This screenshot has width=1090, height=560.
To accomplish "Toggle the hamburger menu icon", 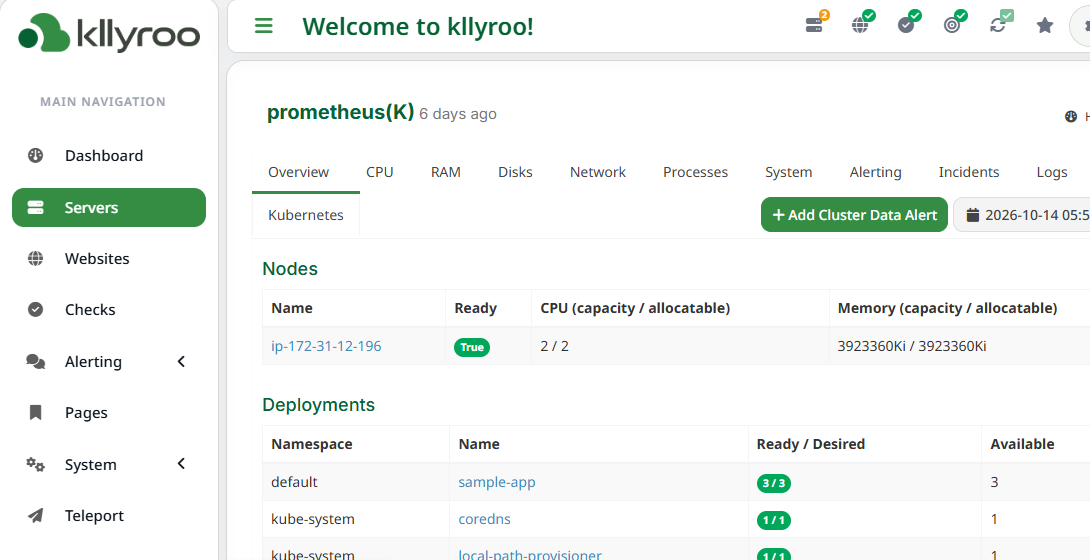I will coord(263,26).
